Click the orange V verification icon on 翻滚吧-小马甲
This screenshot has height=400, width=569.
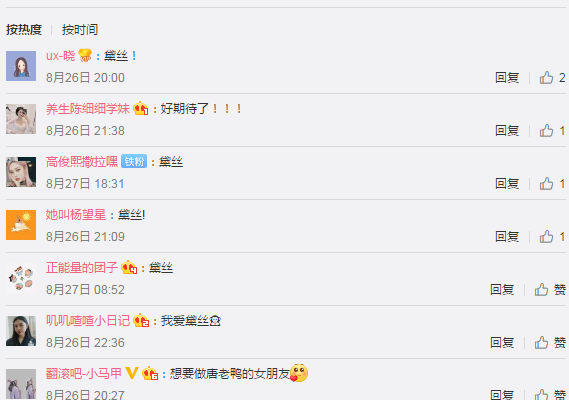pos(132,373)
